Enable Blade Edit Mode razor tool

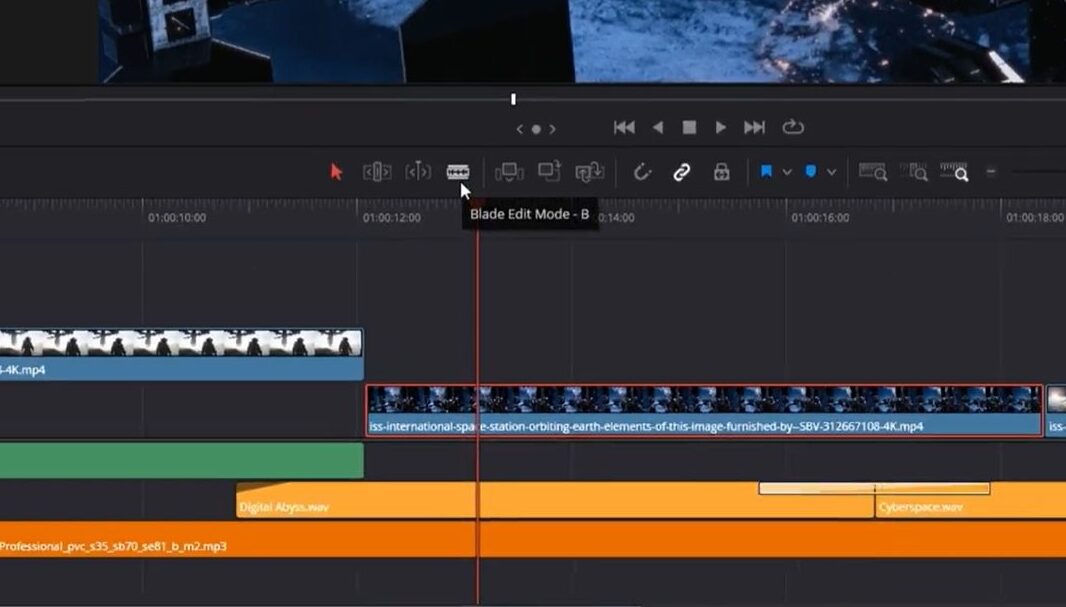458,172
